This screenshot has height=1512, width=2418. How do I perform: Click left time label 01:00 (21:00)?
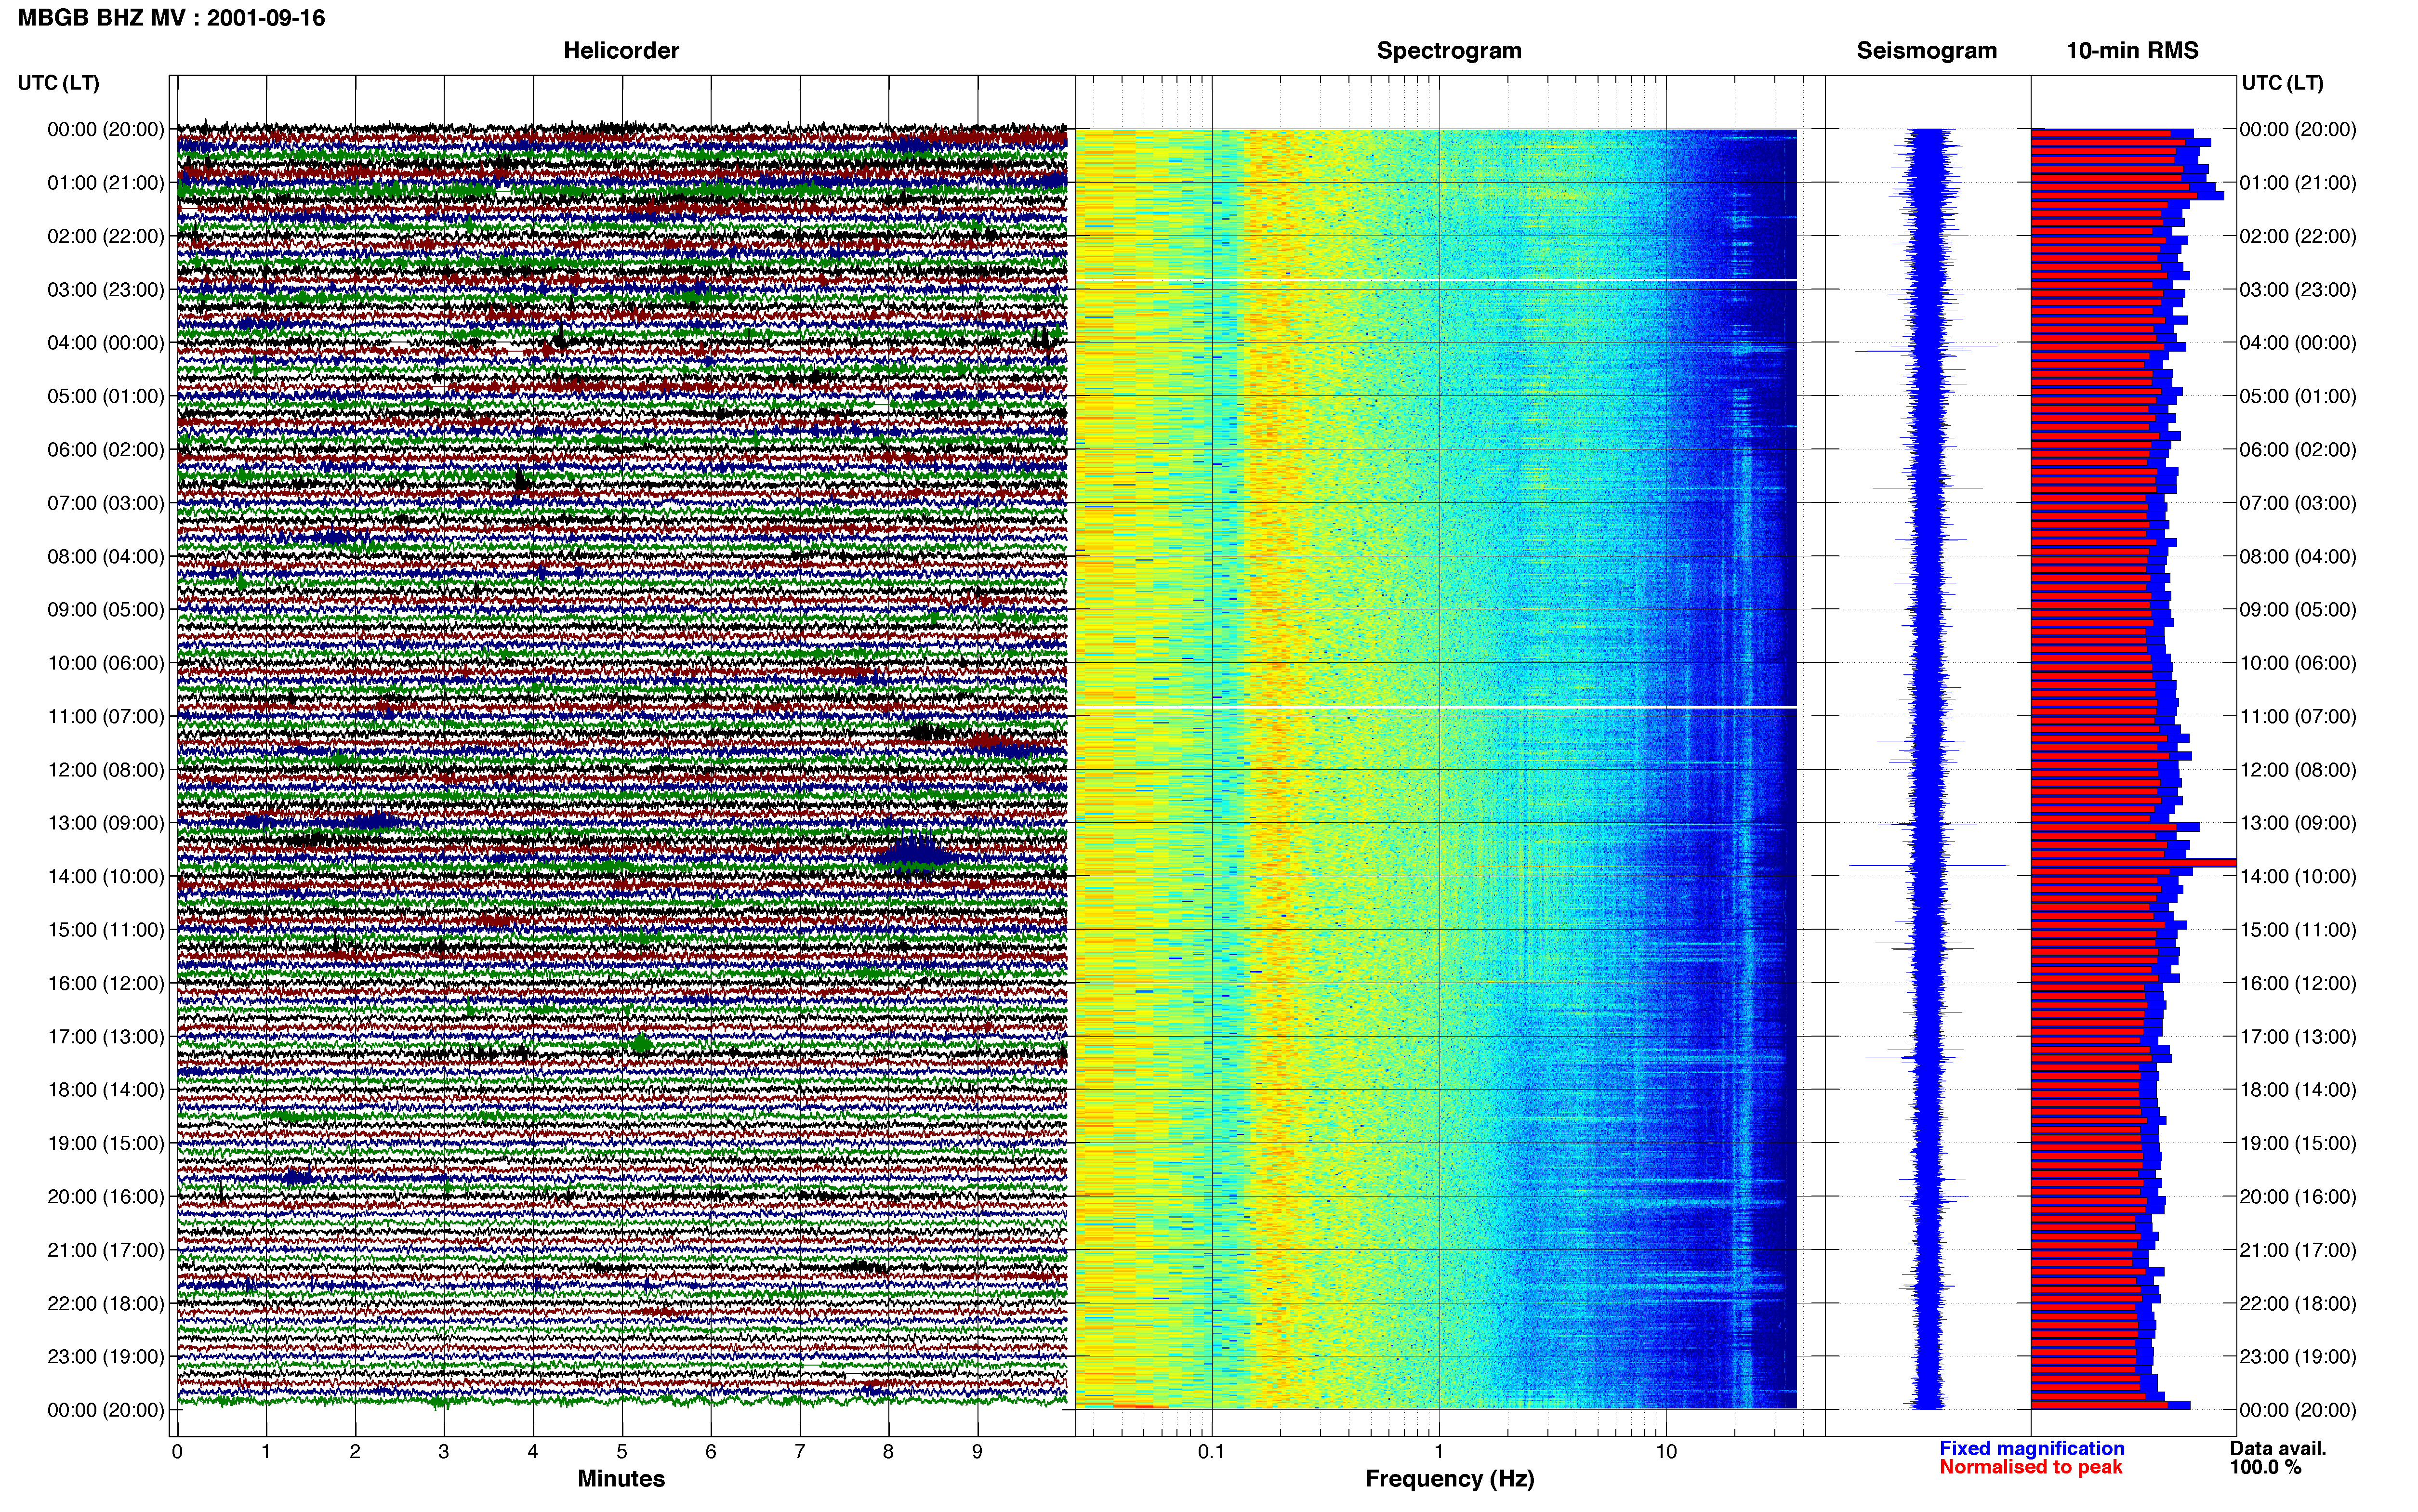tap(106, 183)
